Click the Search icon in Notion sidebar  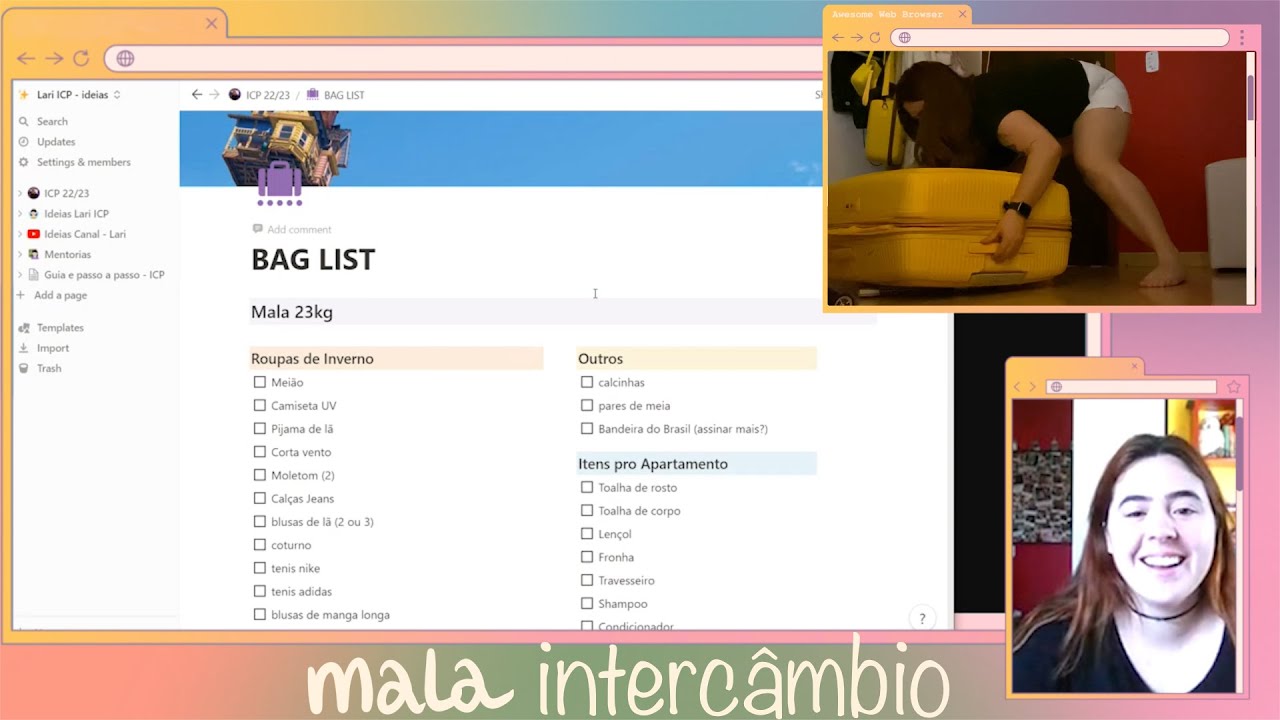(x=24, y=122)
